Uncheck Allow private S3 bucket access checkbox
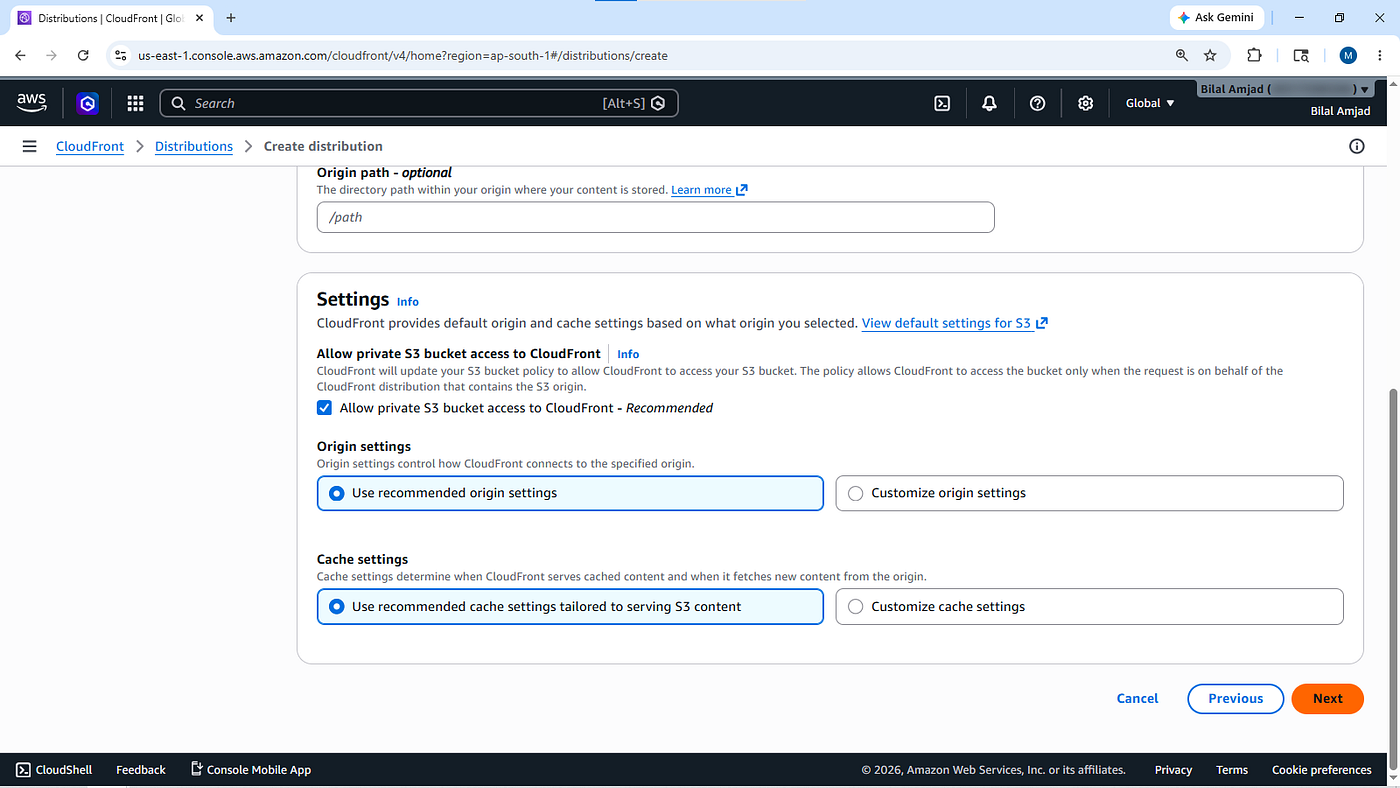The width and height of the screenshot is (1400, 788). 324,408
